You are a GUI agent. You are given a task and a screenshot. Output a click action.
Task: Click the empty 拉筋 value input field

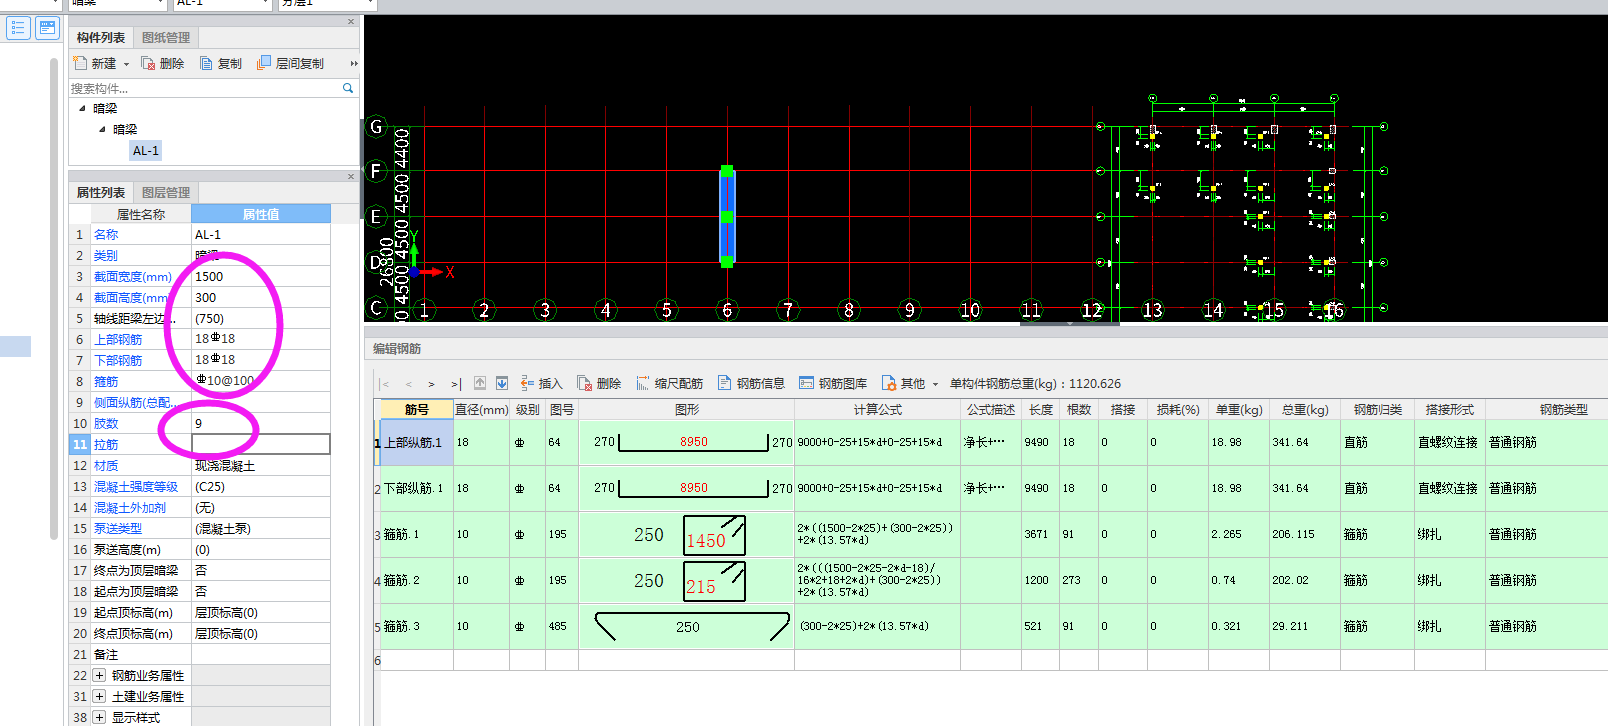coord(261,444)
